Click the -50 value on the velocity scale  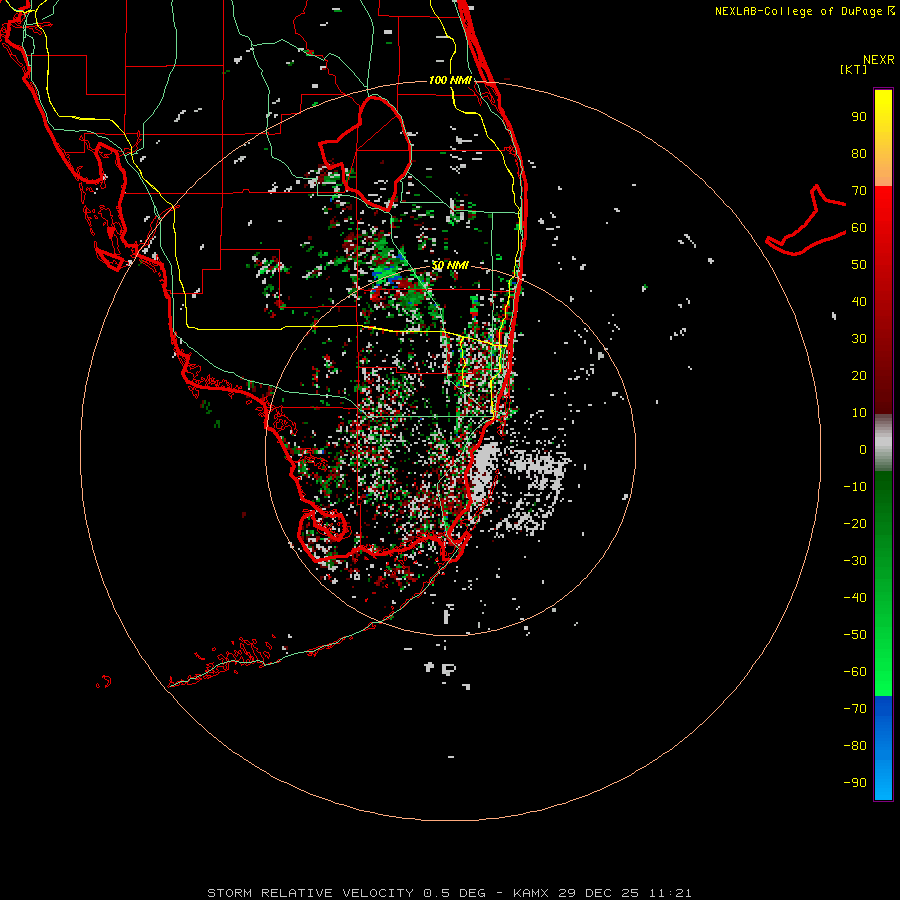pyautogui.click(x=855, y=635)
